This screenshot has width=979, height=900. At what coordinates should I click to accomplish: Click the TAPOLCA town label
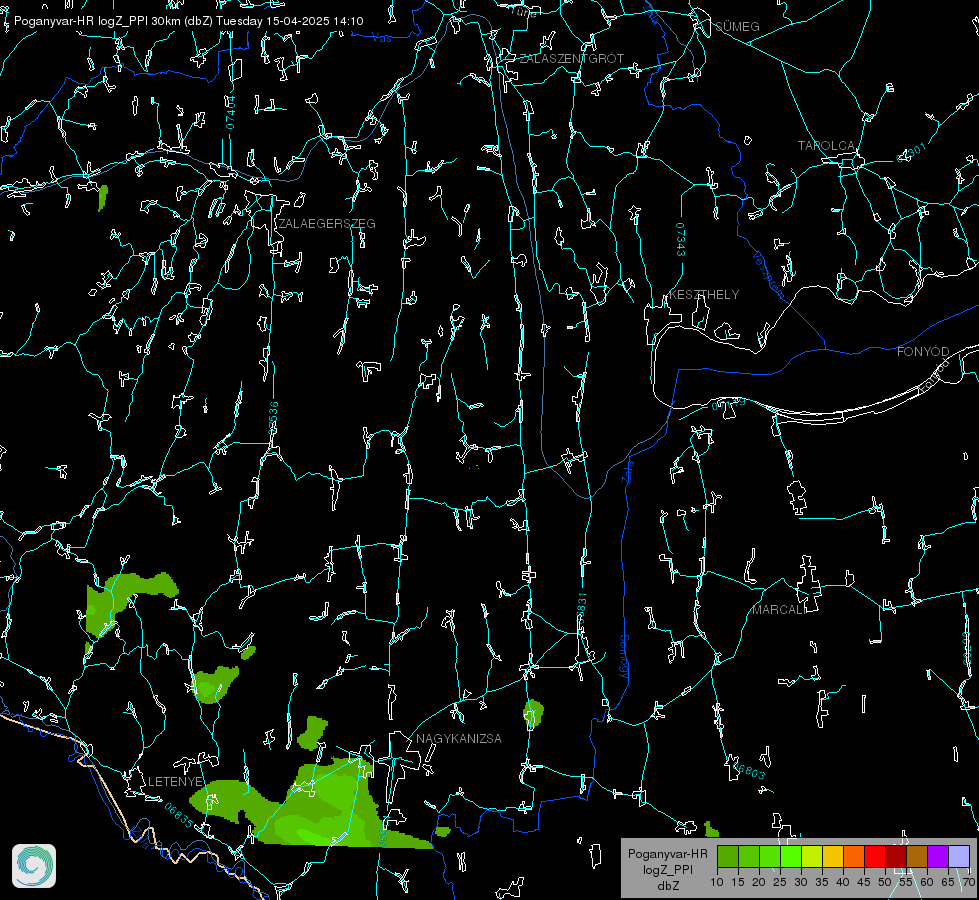point(826,146)
